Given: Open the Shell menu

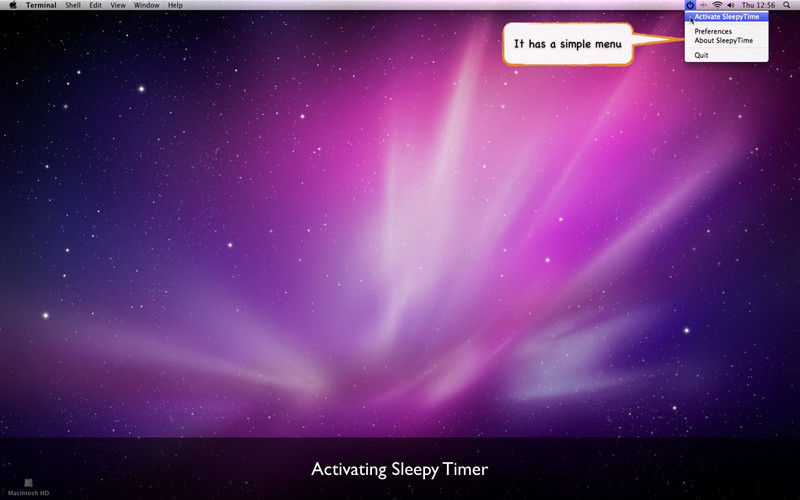Looking at the screenshot, I should [73, 5].
